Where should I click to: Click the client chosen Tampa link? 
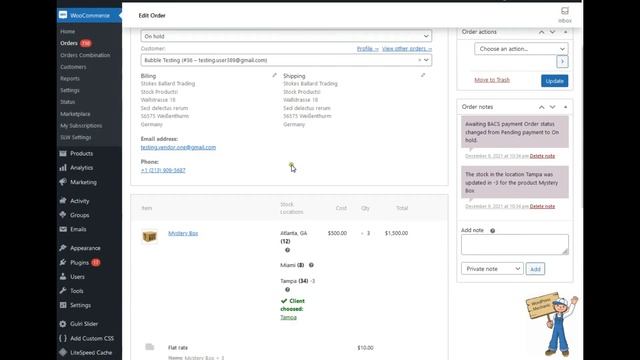click(288, 317)
